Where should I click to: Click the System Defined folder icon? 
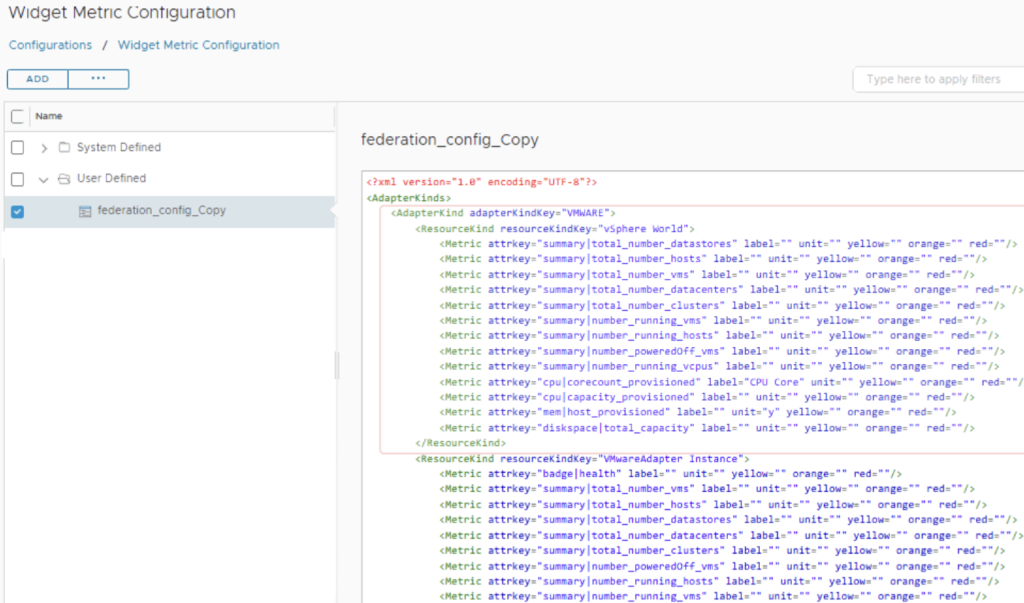64,147
